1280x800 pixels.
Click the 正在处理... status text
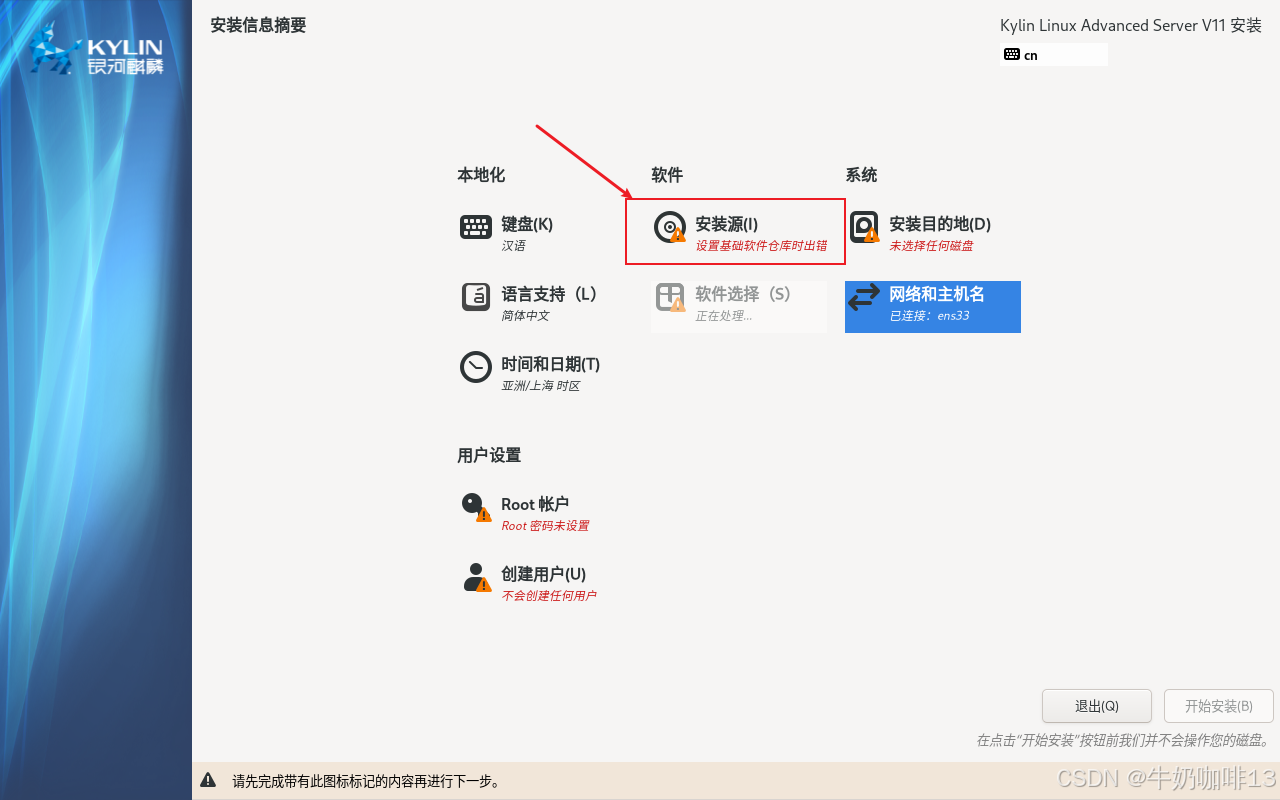724,316
